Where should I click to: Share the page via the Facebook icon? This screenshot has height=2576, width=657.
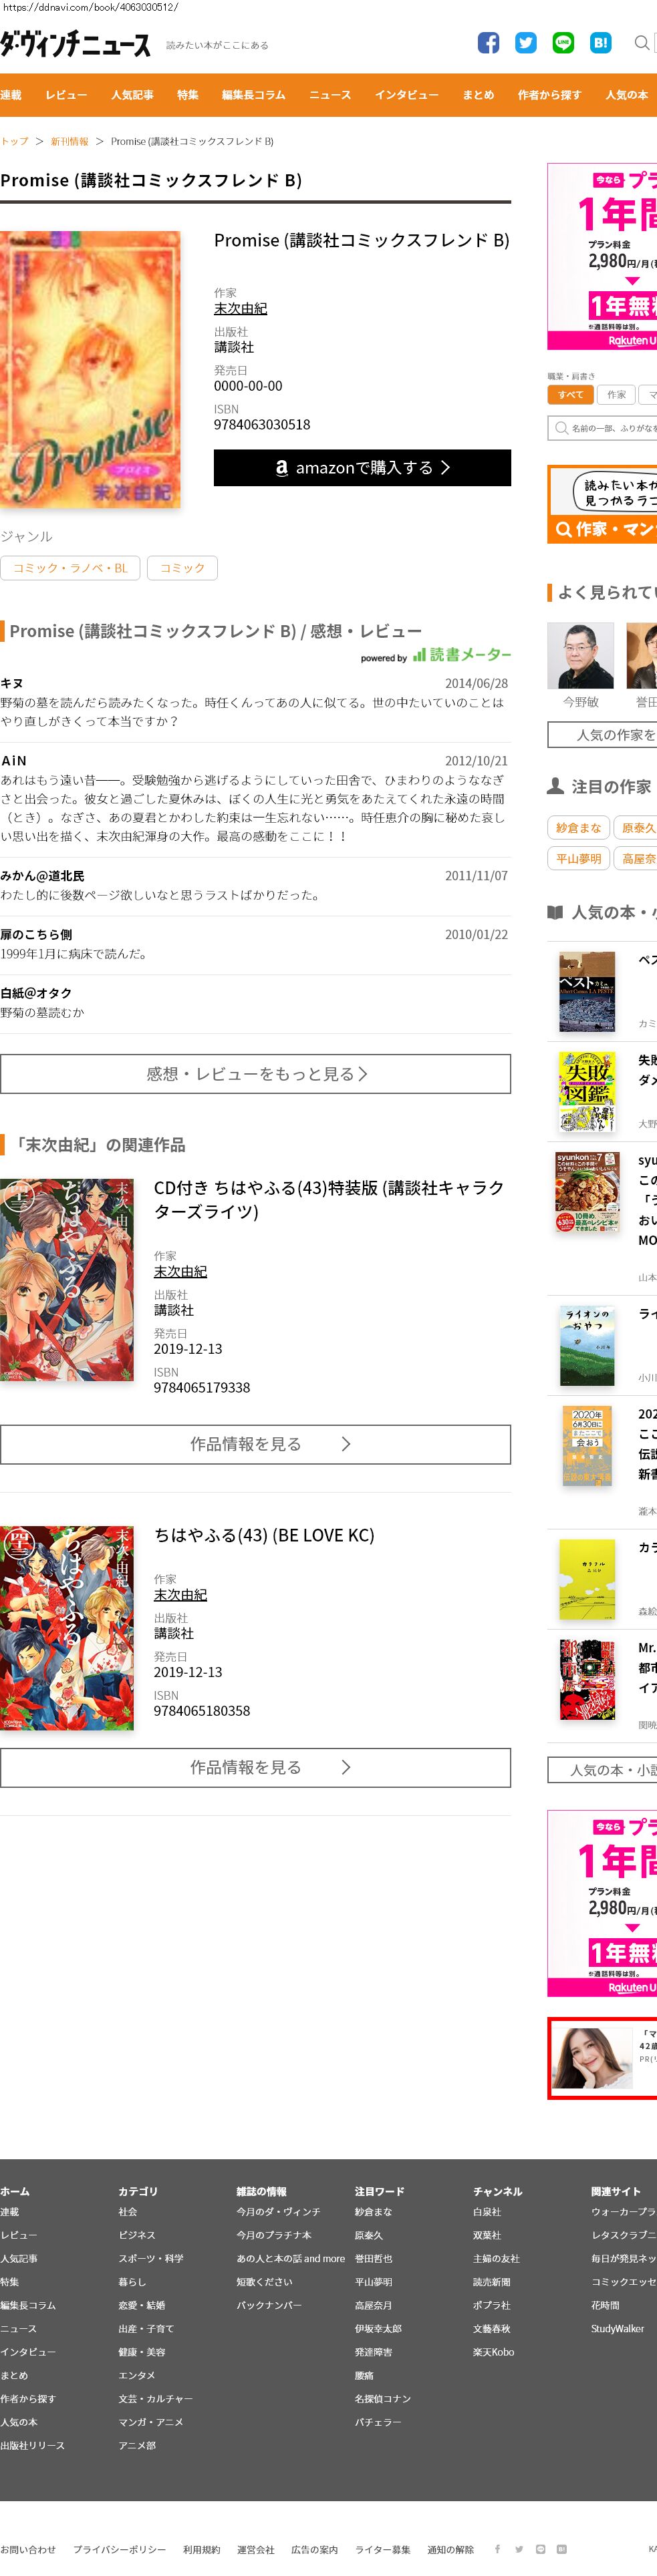click(488, 43)
